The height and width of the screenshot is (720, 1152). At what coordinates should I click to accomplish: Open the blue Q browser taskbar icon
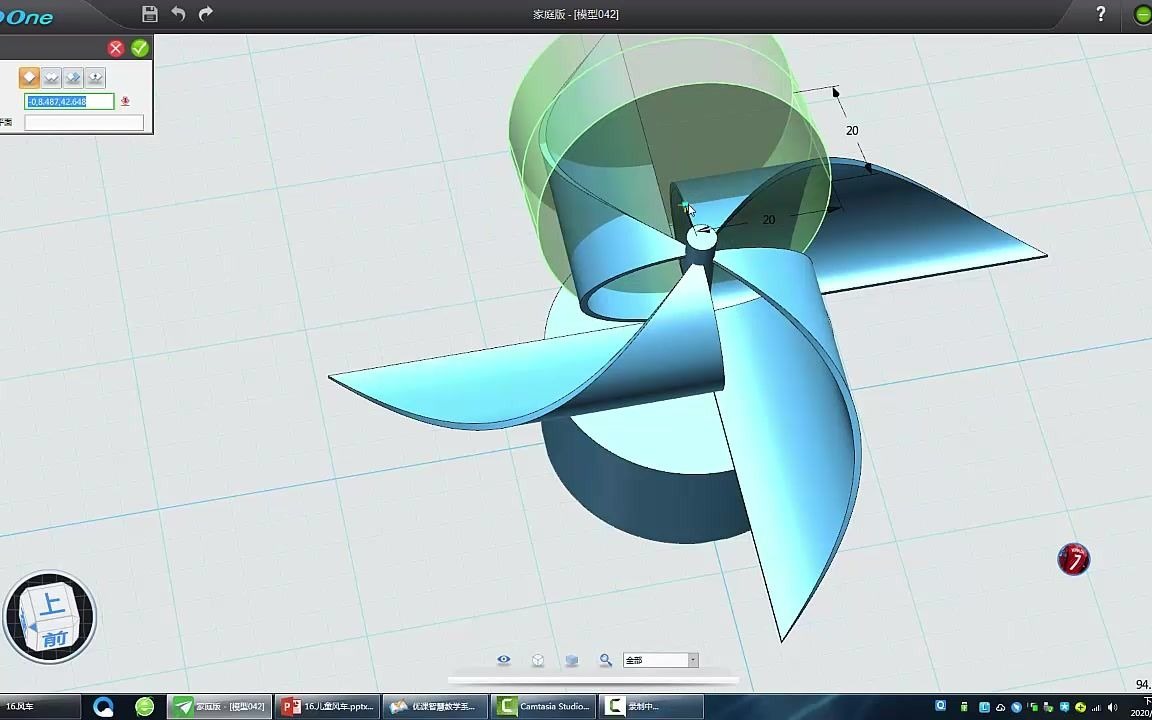pos(104,707)
